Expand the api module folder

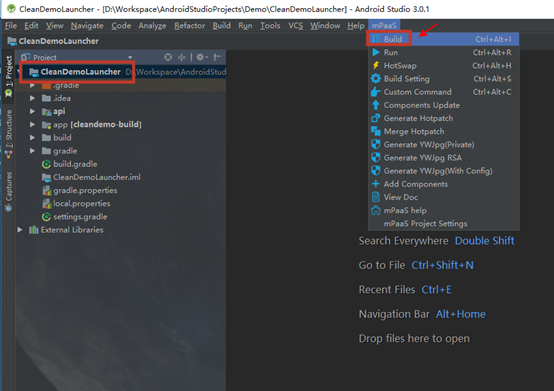point(32,111)
